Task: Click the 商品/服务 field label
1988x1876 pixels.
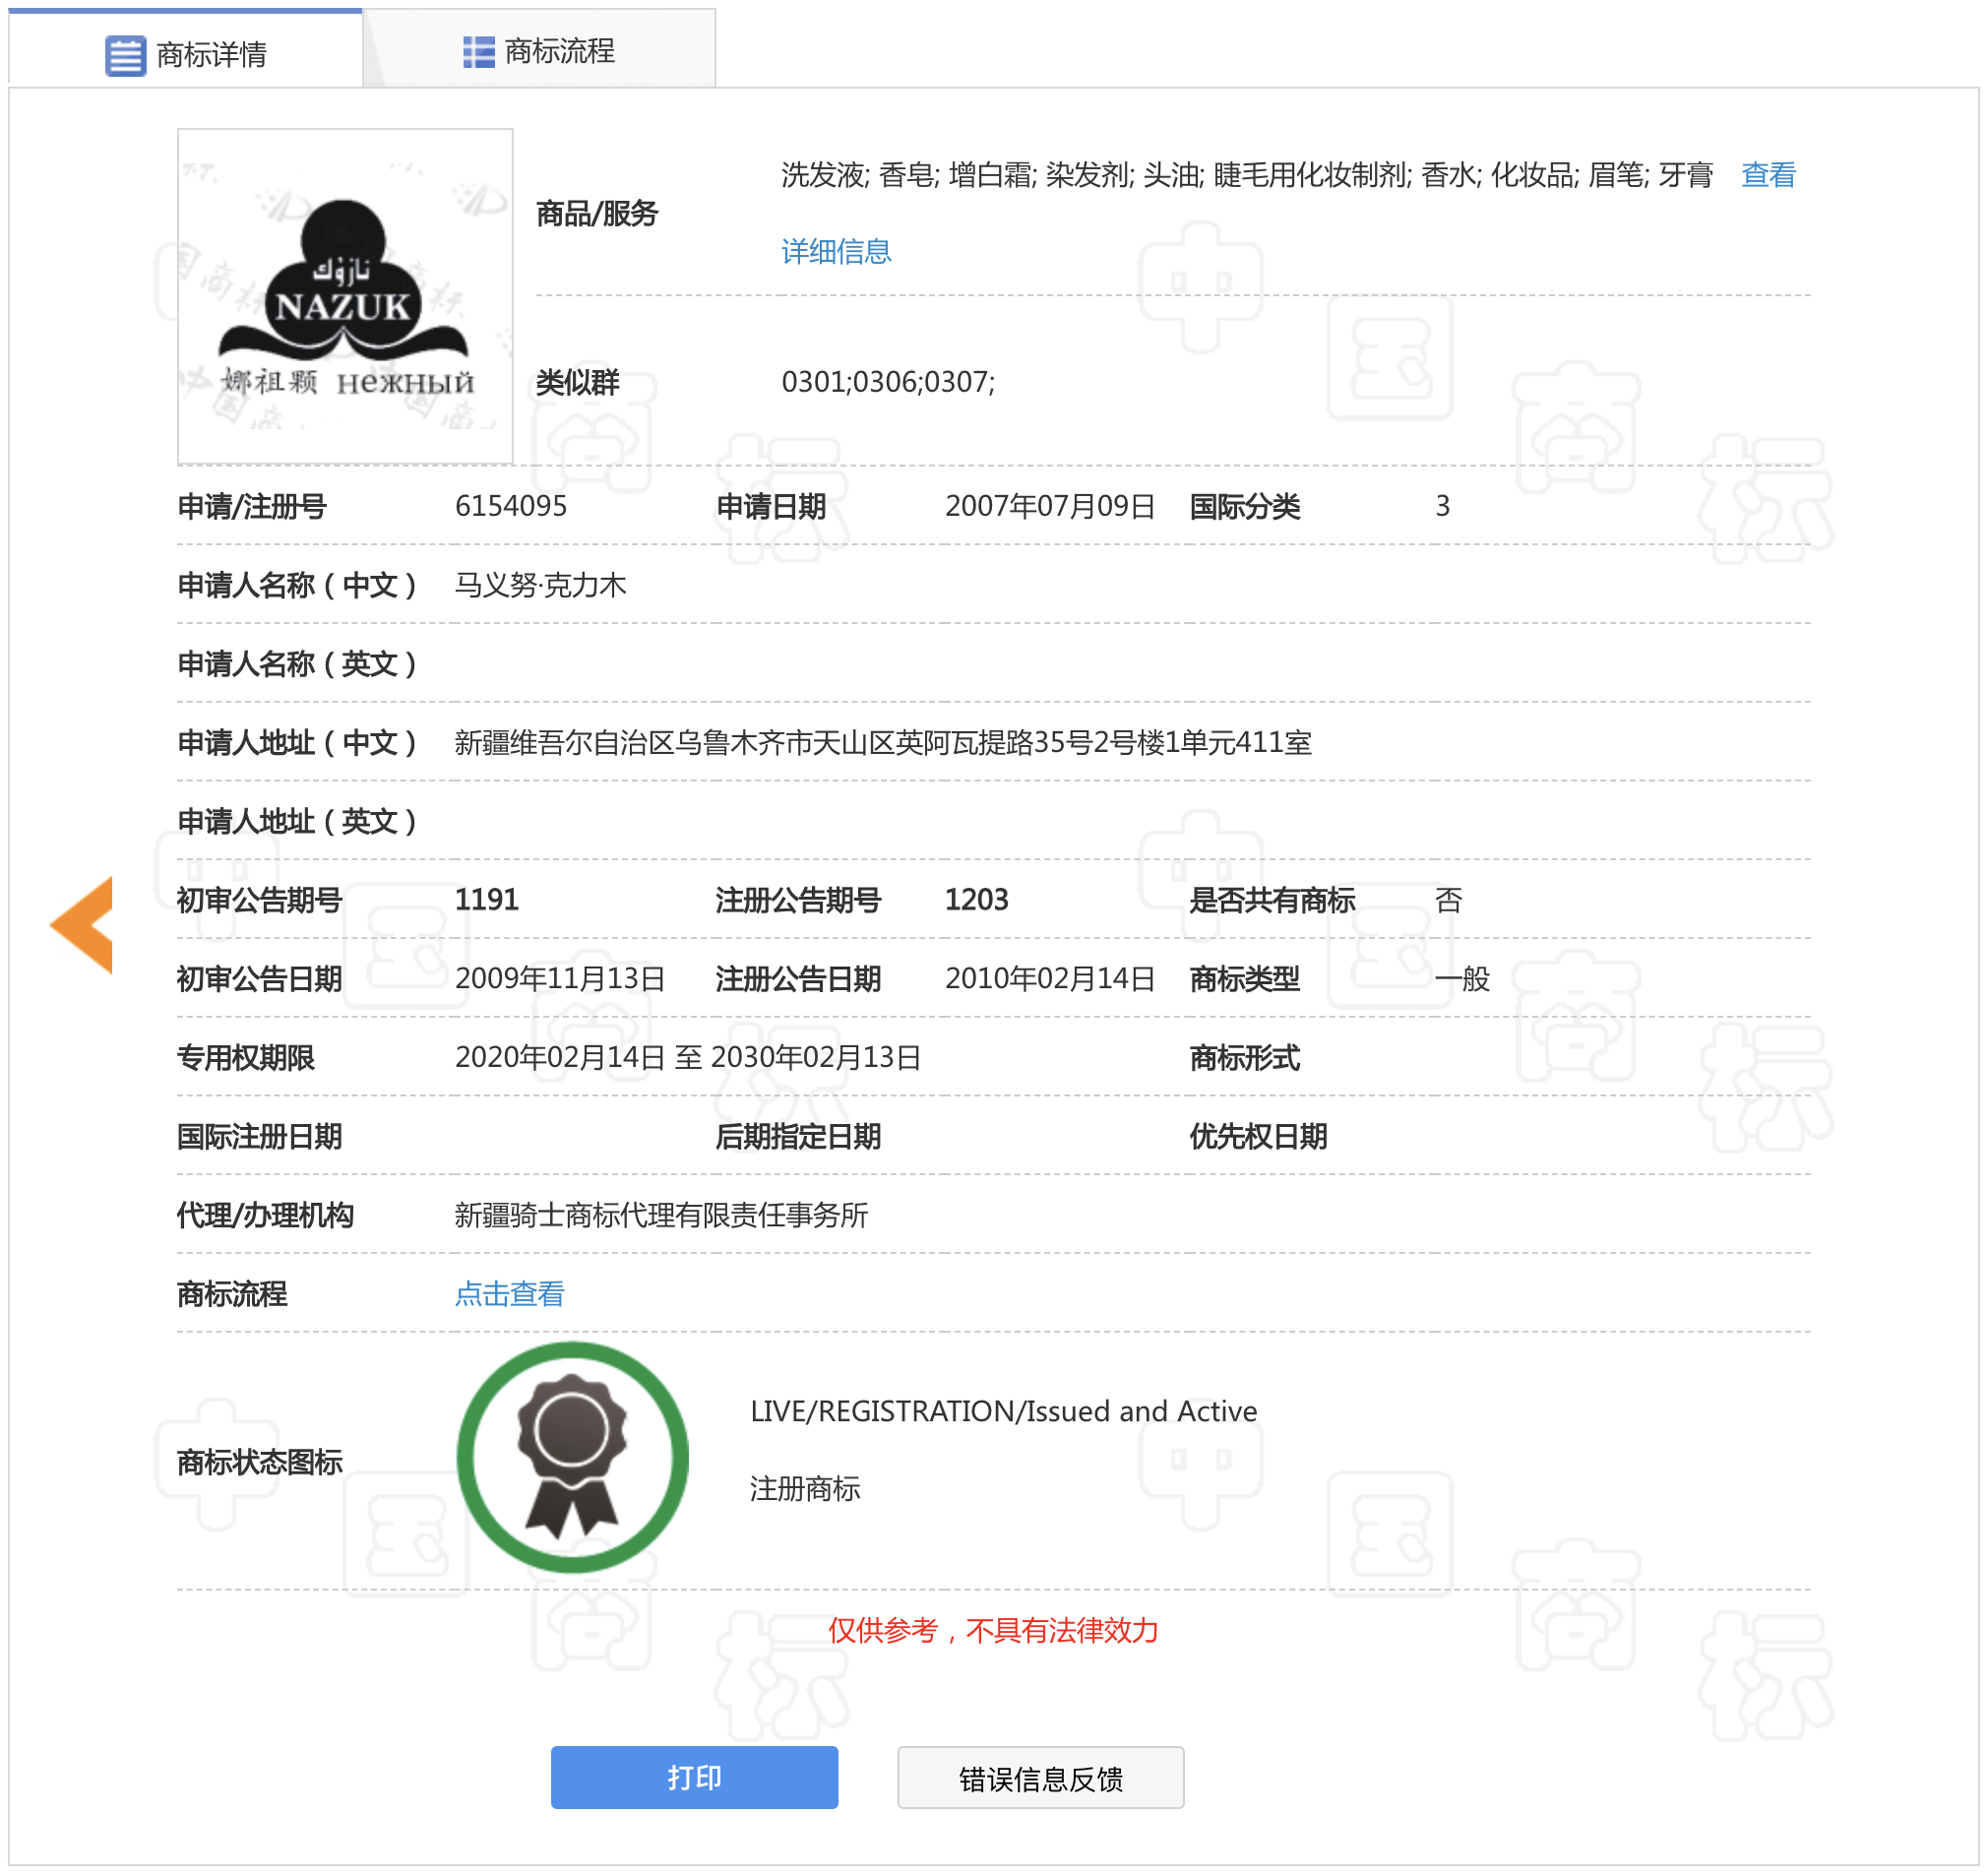Action: 597,213
